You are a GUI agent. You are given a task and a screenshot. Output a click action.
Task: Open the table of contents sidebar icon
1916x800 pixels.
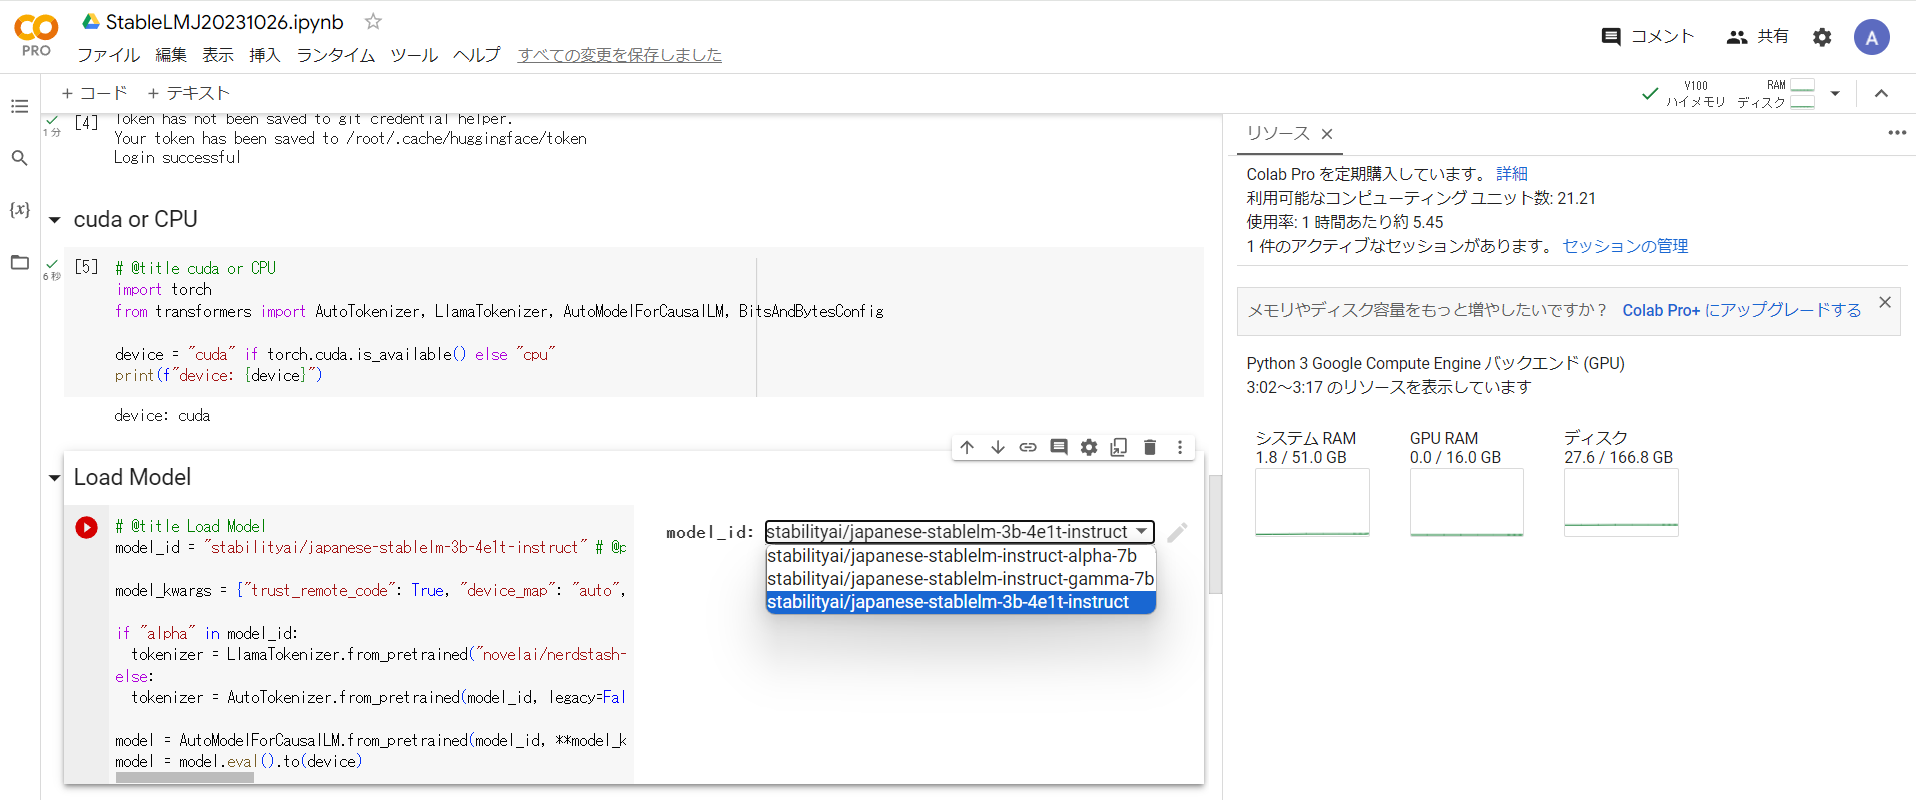[19, 106]
